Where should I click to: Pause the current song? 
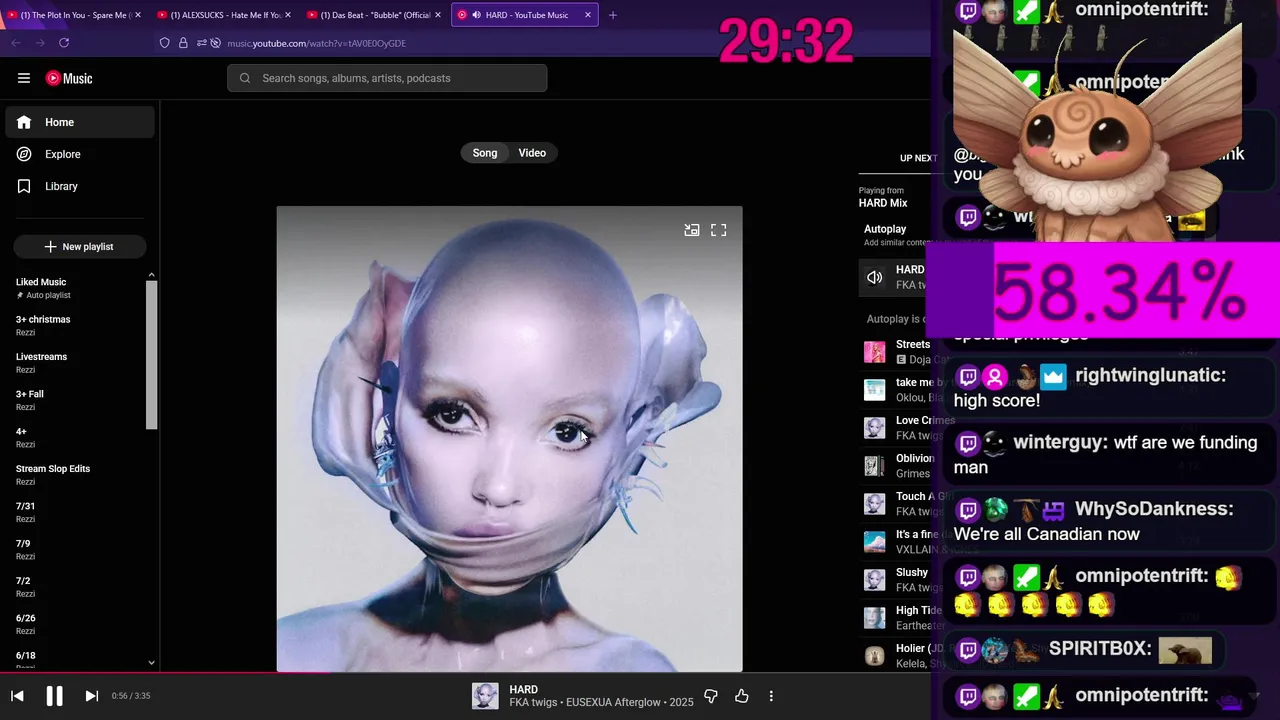click(x=54, y=696)
